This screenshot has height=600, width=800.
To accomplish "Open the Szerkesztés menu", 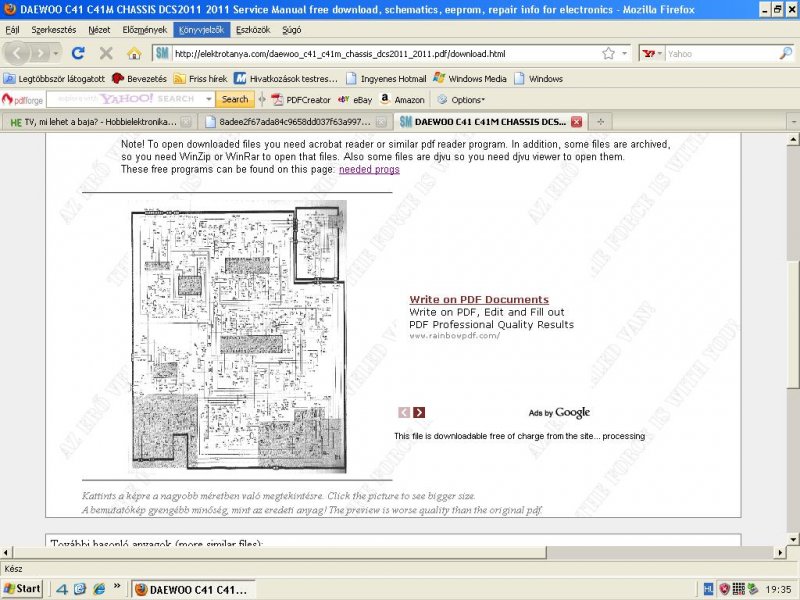I will click(x=54, y=30).
